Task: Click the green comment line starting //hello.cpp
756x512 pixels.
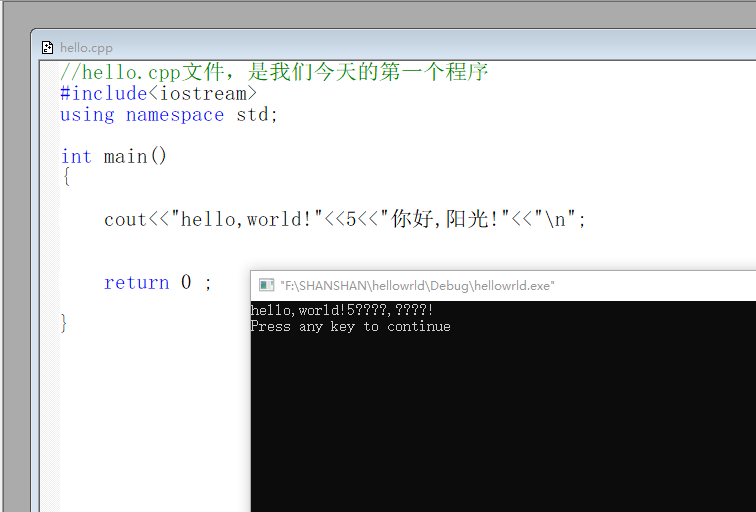Action: tap(274, 72)
